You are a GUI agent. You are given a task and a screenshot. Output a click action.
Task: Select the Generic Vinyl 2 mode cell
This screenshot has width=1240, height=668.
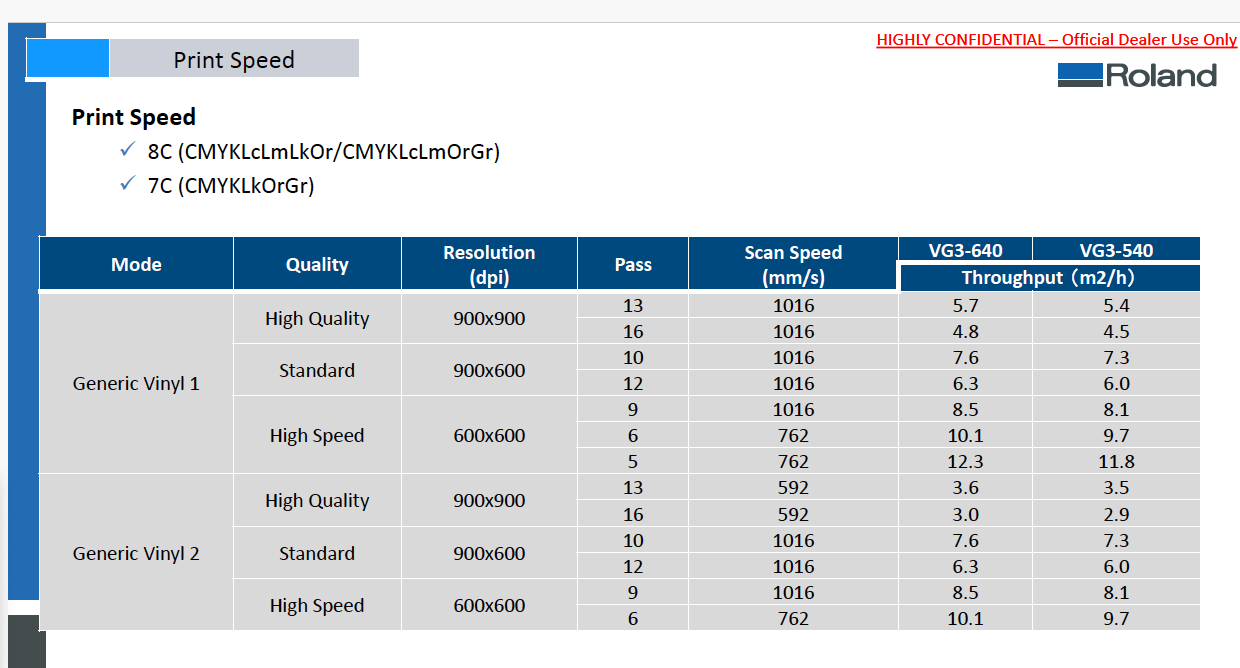tap(136, 553)
